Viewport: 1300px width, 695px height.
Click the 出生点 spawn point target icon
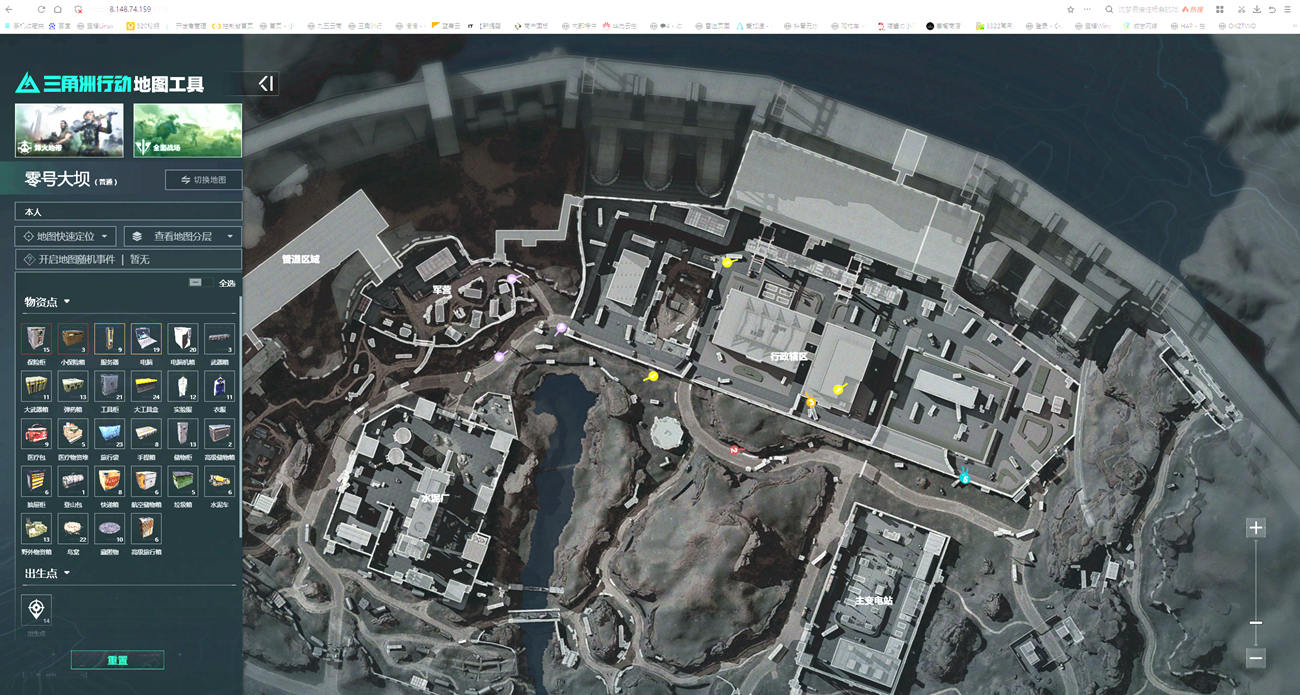[36, 608]
